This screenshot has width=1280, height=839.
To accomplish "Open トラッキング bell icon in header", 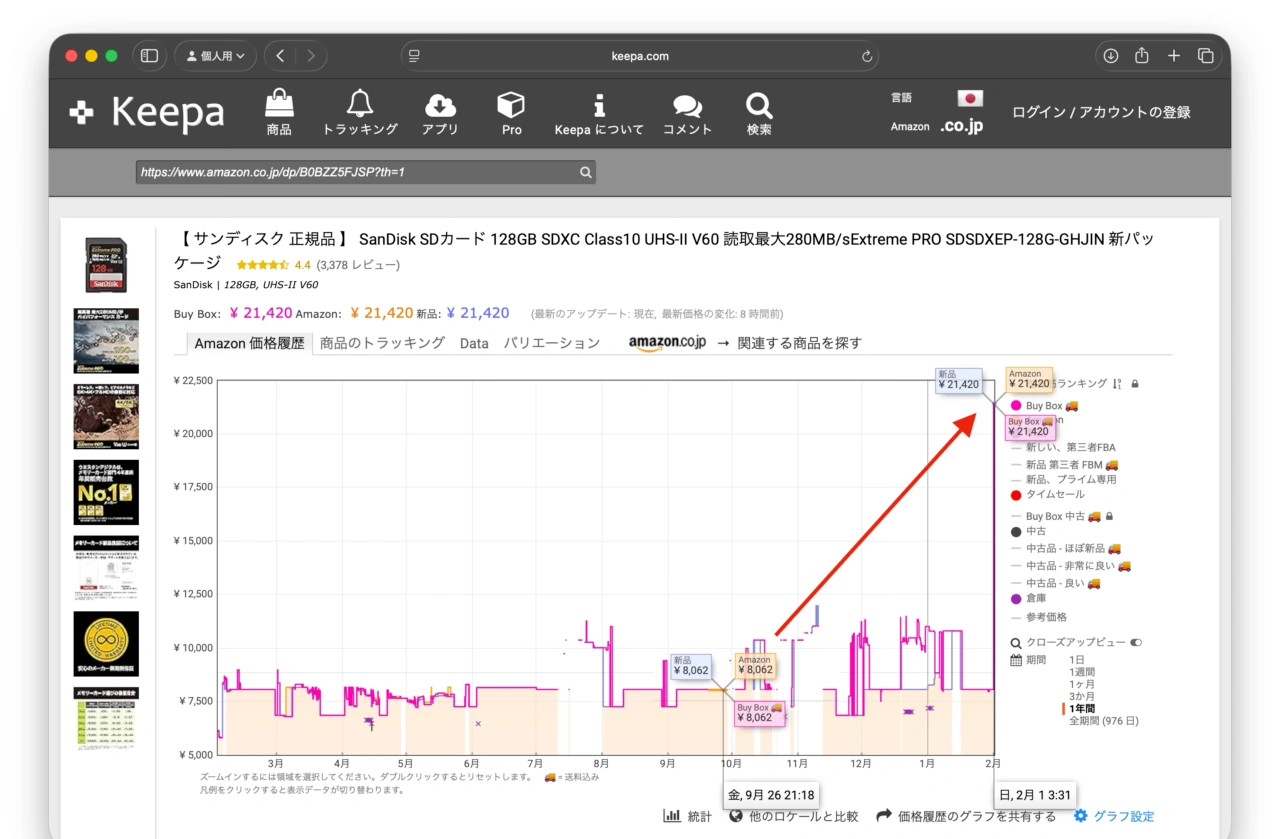I will coord(360,104).
